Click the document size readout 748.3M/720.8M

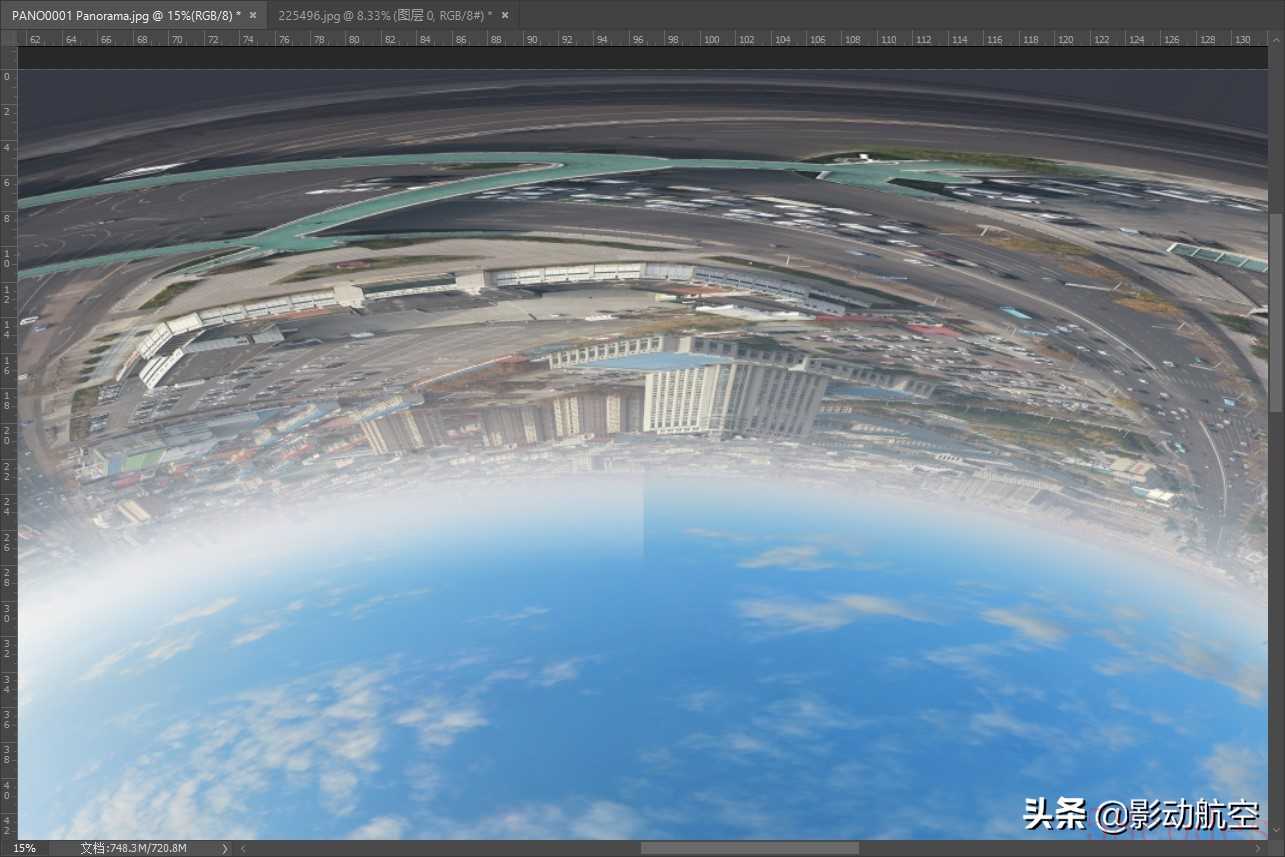point(133,848)
